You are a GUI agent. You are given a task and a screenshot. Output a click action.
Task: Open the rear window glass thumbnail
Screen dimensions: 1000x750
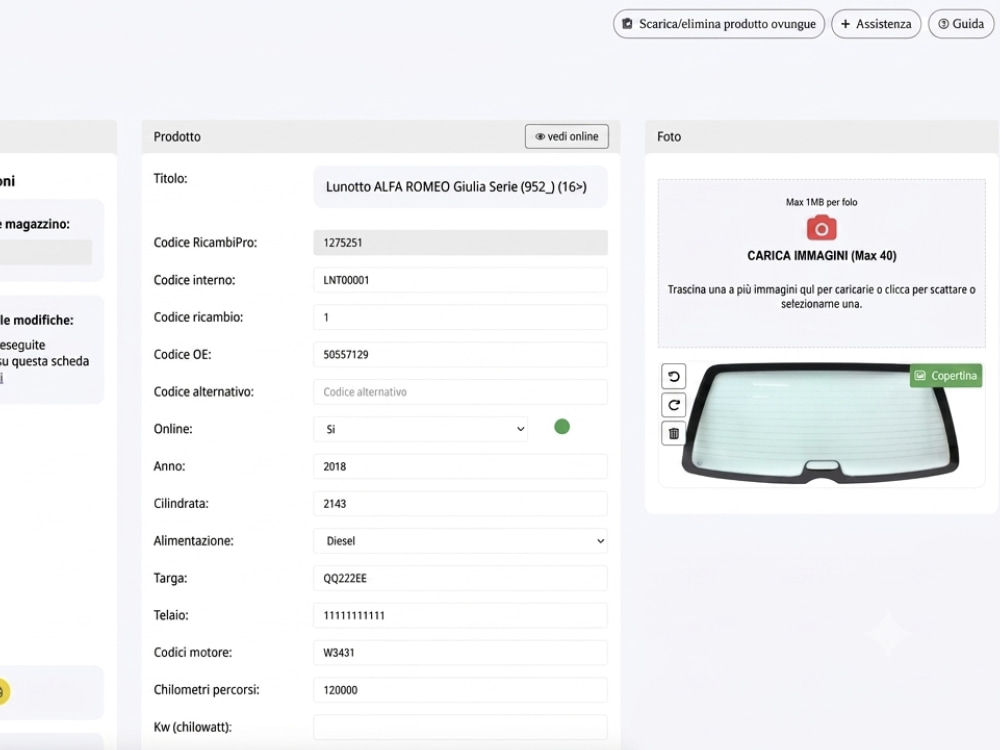click(x=820, y=423)
